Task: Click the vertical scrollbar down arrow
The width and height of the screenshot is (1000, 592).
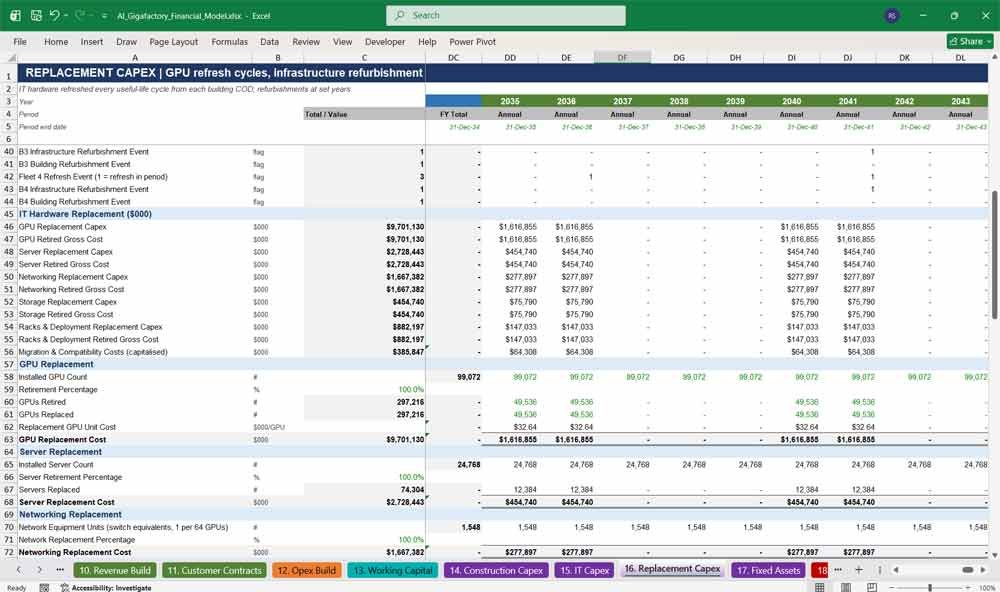Action: point(994,556)
